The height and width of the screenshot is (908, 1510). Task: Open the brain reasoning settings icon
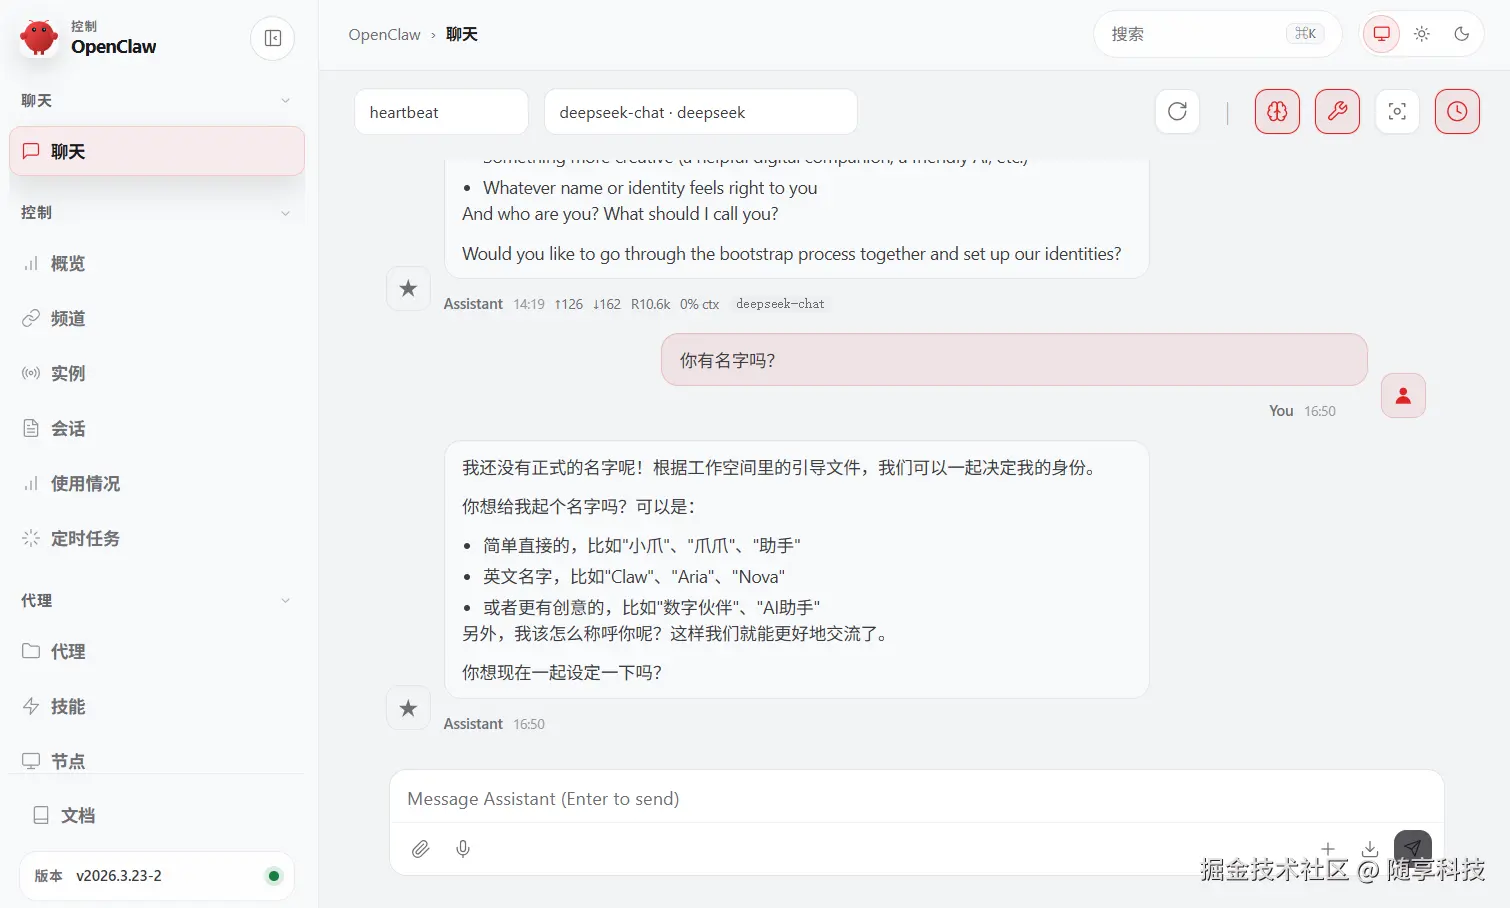pos(1277,111)
